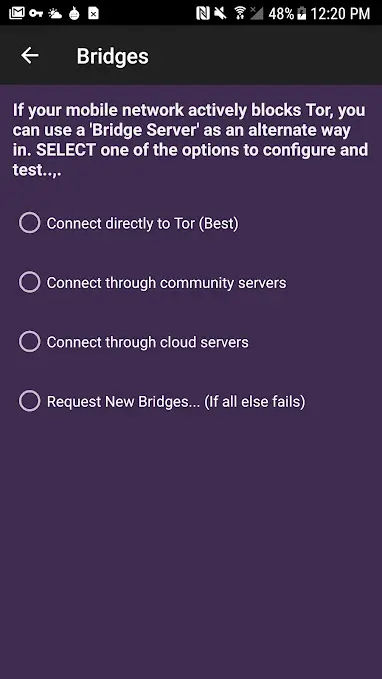Tap "Request New Bridges... (If all else fails)" text

[x=176, y=402]
